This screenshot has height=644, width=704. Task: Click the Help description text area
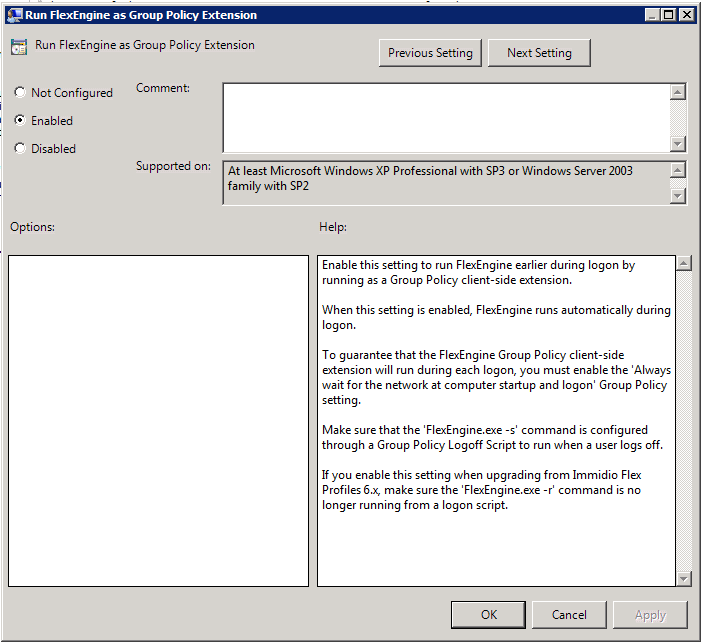point(496,420)
